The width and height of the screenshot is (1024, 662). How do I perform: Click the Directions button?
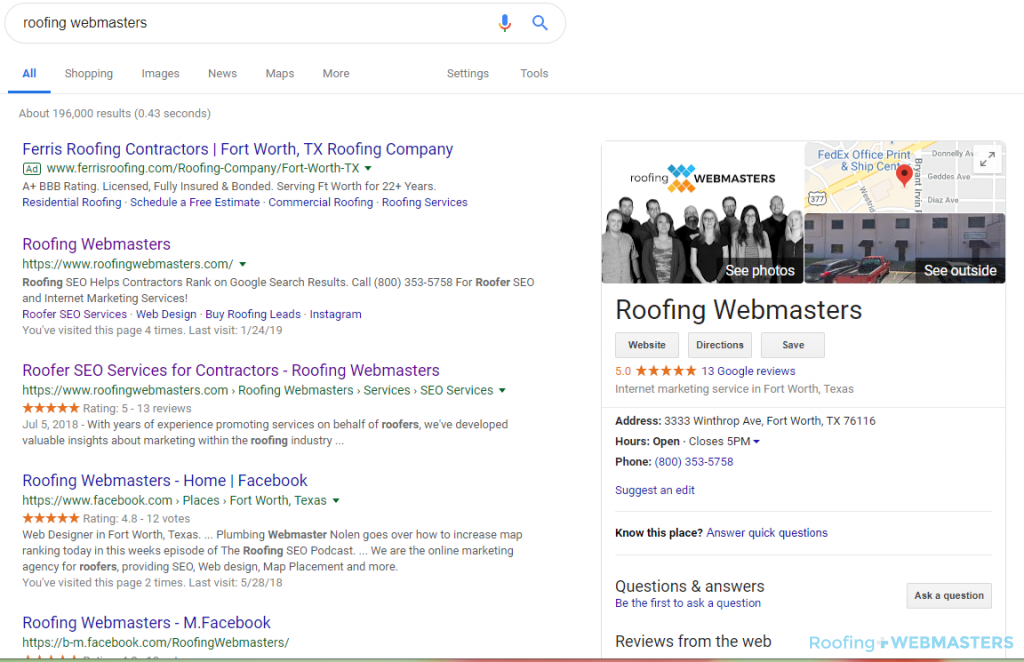(x=720, y=345)
